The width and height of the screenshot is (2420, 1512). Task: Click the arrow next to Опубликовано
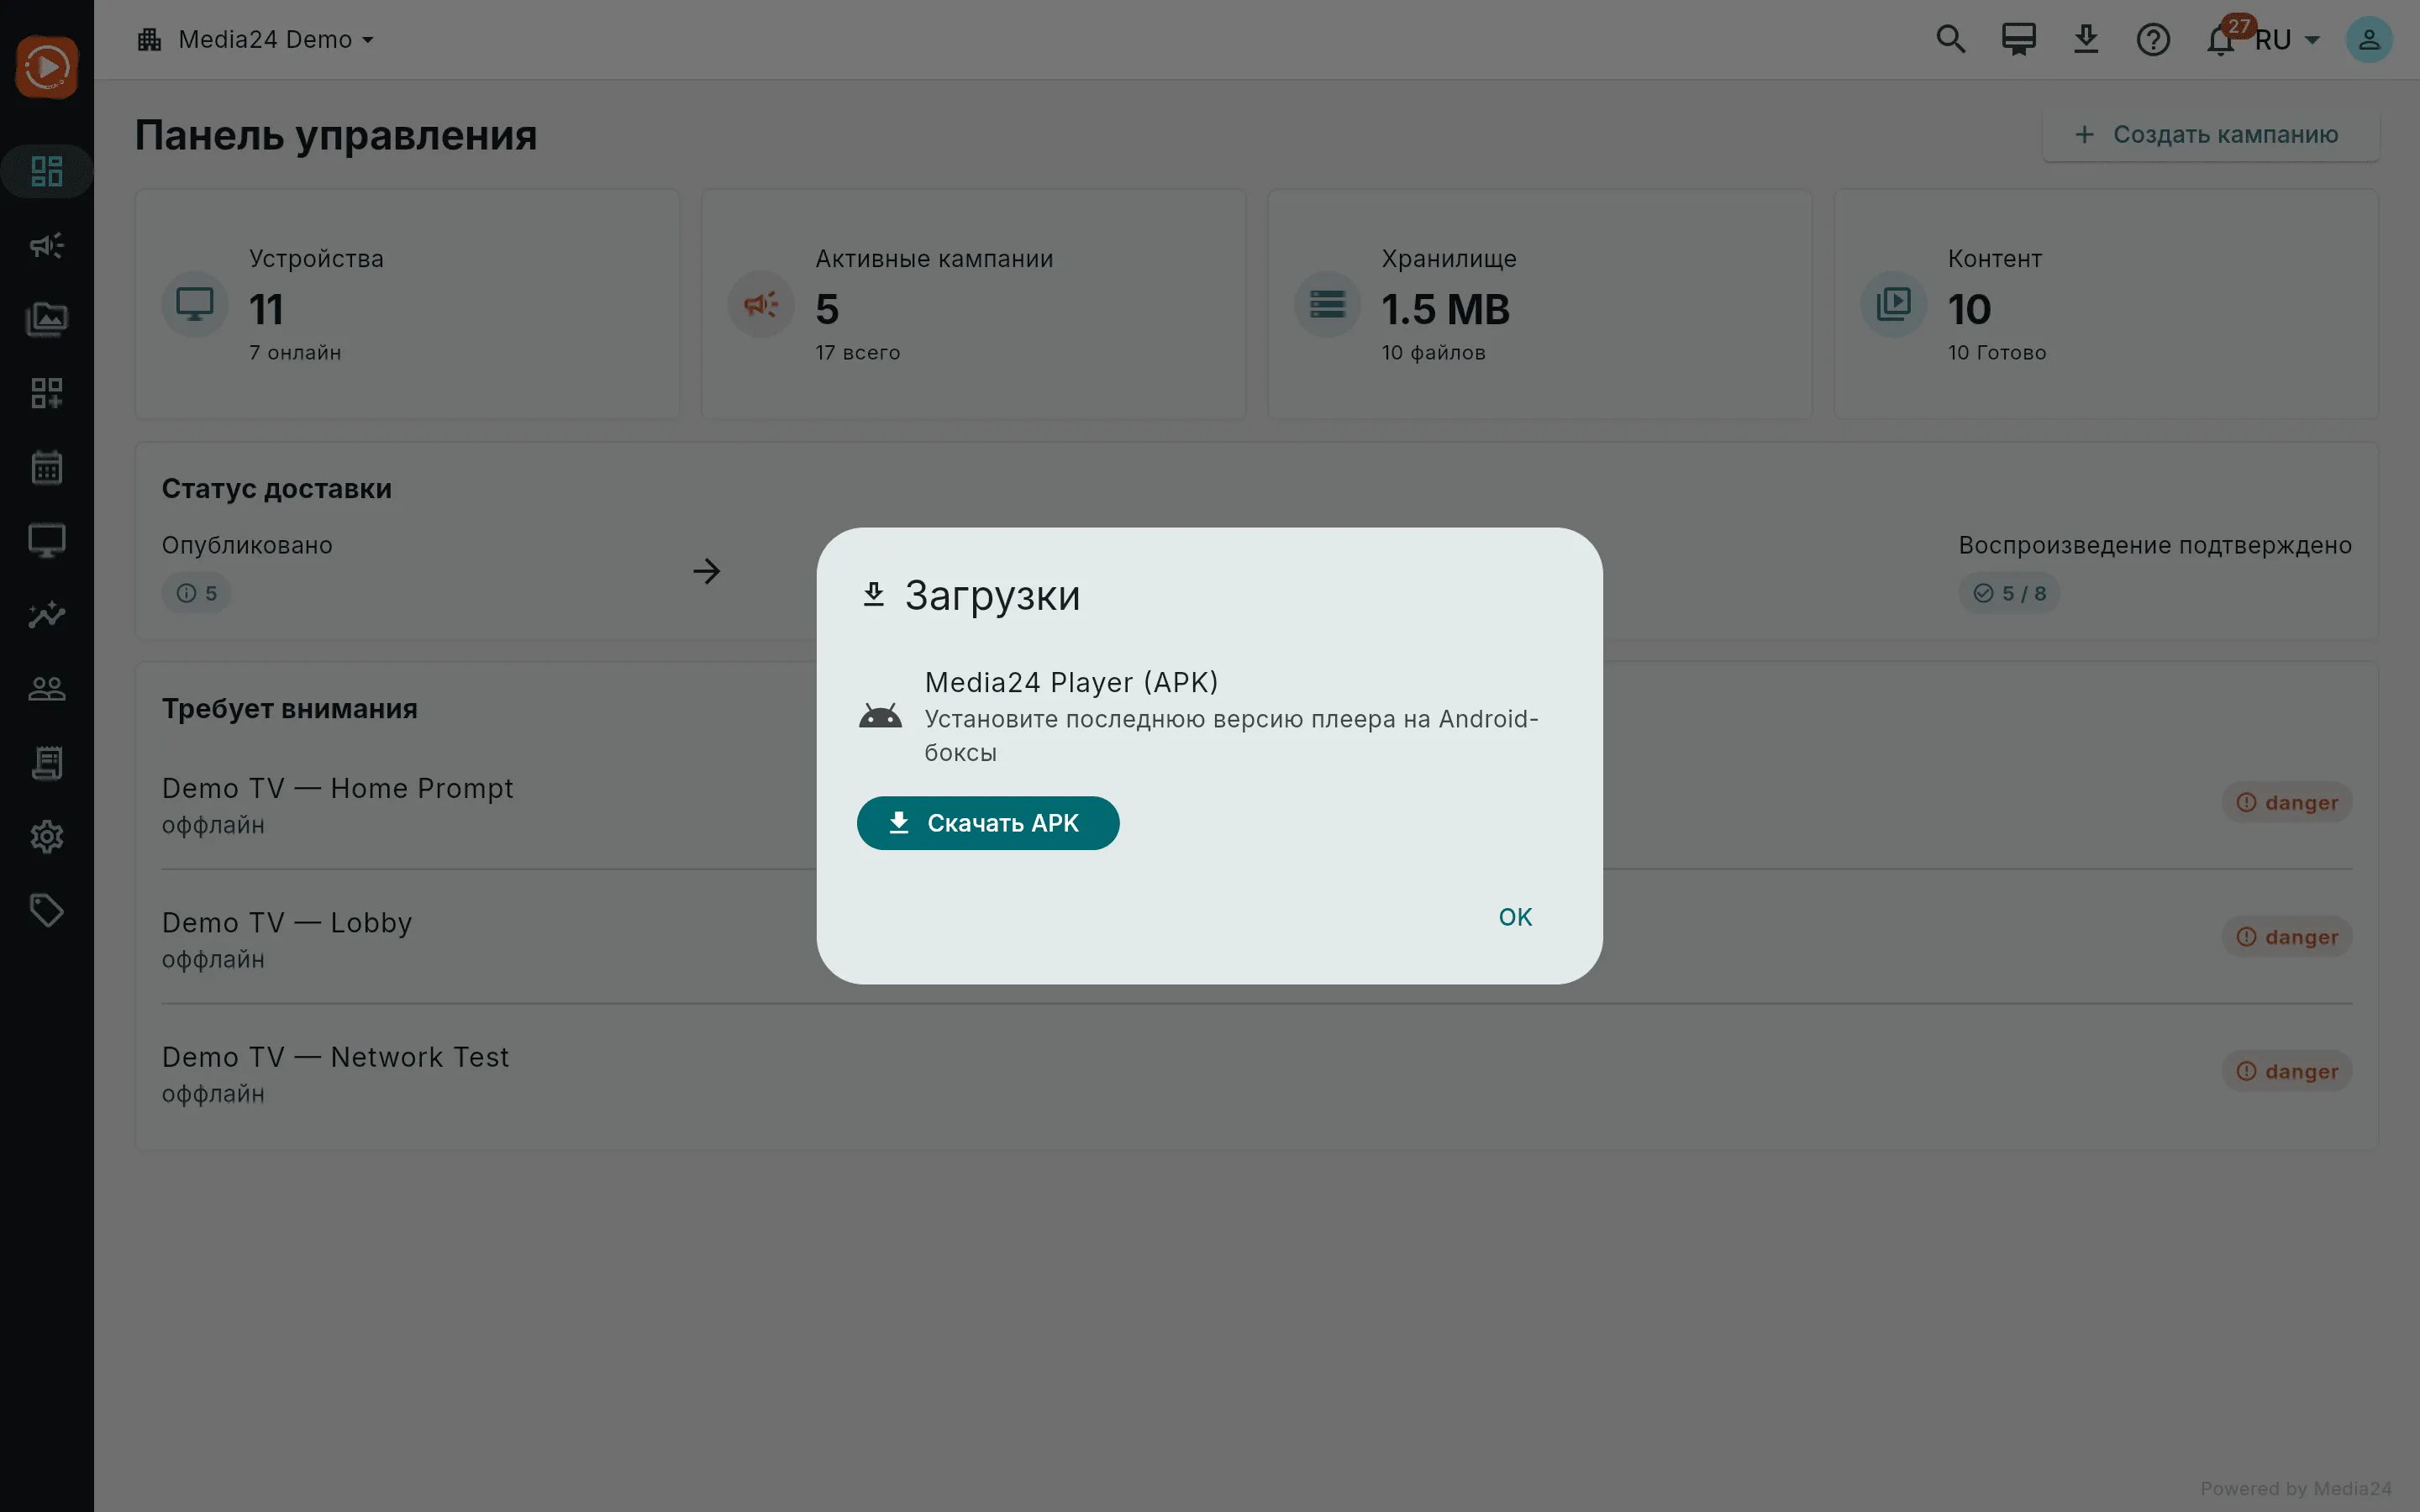point(706,571)
